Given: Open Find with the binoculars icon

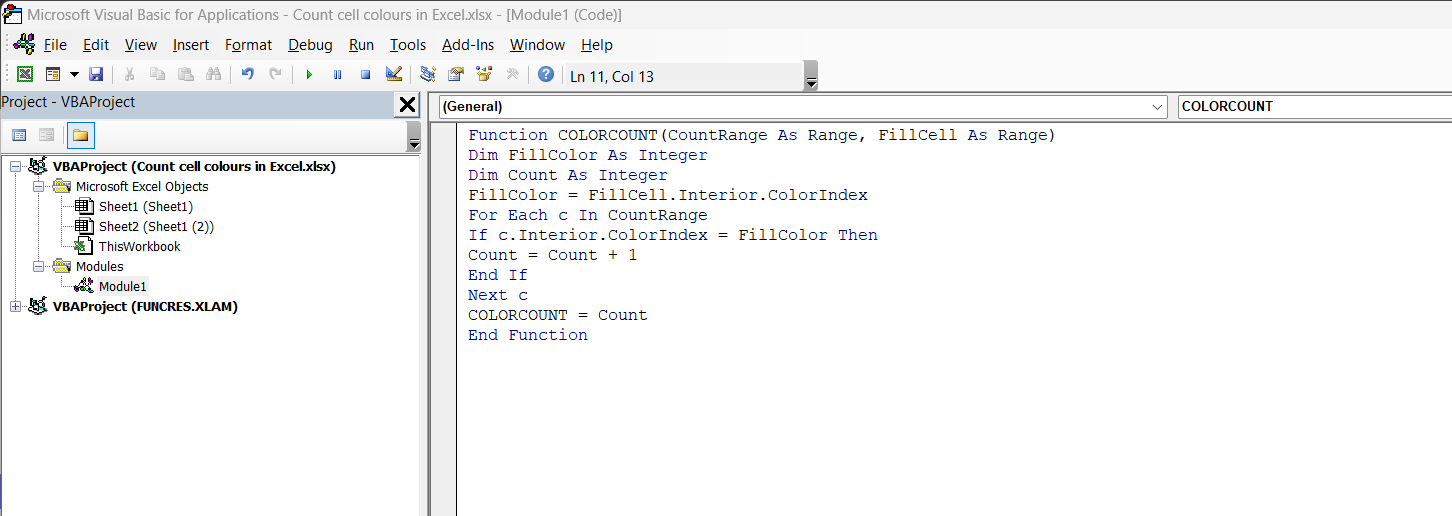Looking at the screenshot, I should pyautogui.click(x=213, y=75).
